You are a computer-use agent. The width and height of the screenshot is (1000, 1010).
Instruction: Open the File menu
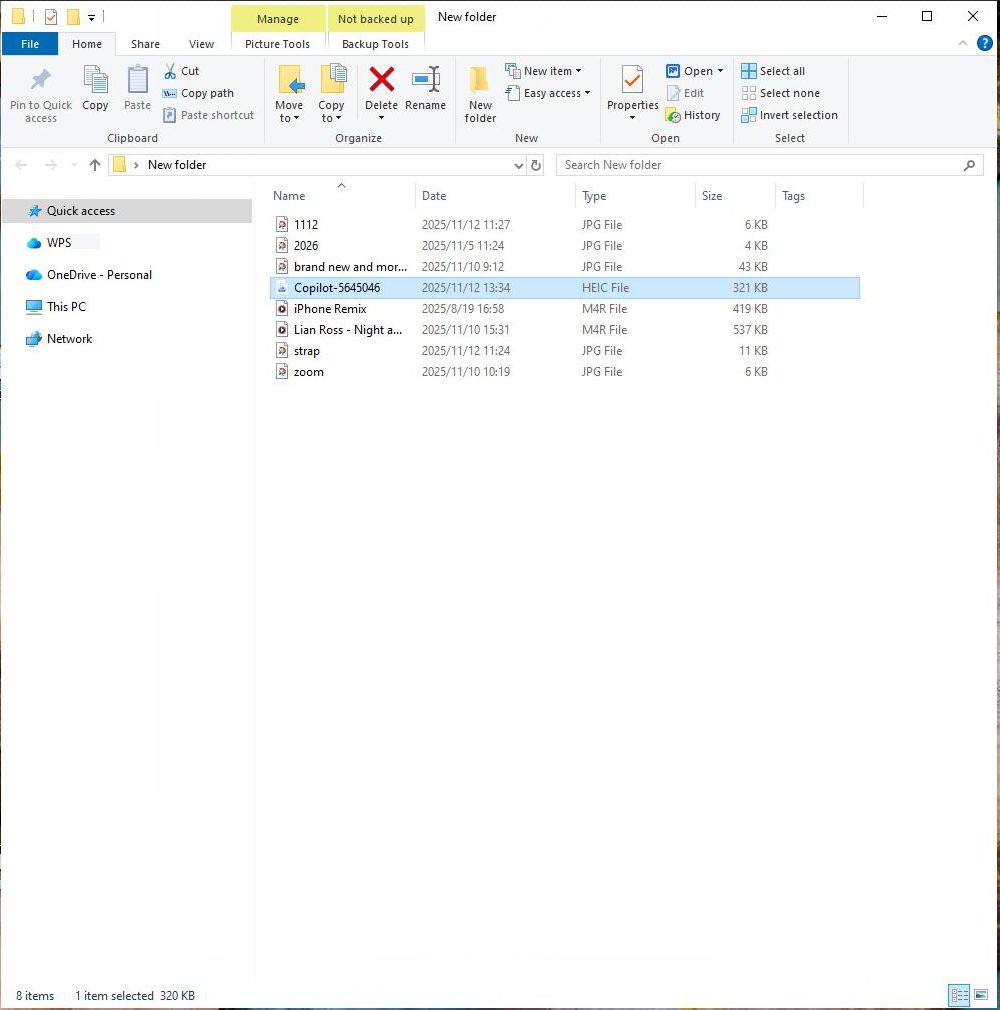pos(30,44)
